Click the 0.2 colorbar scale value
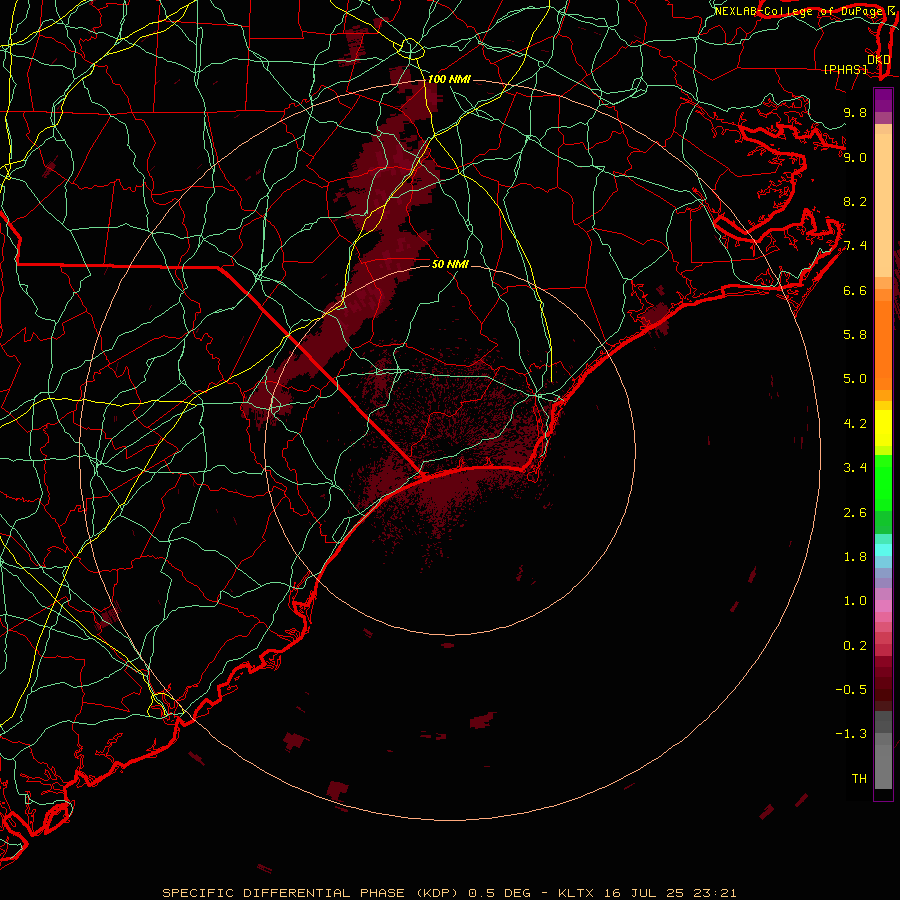Viewport: 900px width, 900px height. click(x=855, y=645)
